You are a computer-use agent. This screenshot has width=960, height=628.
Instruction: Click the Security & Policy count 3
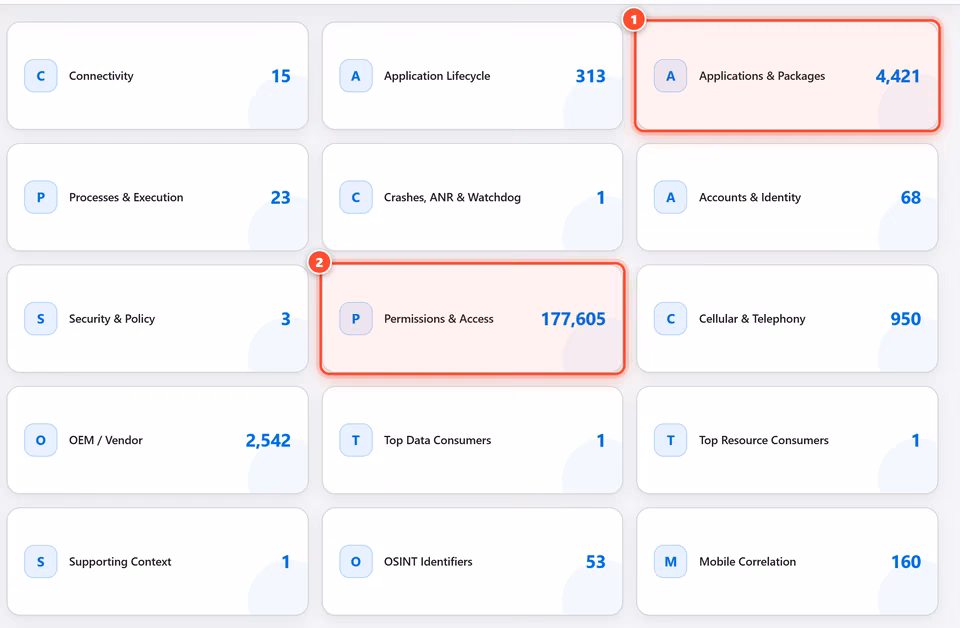[285, 318]
